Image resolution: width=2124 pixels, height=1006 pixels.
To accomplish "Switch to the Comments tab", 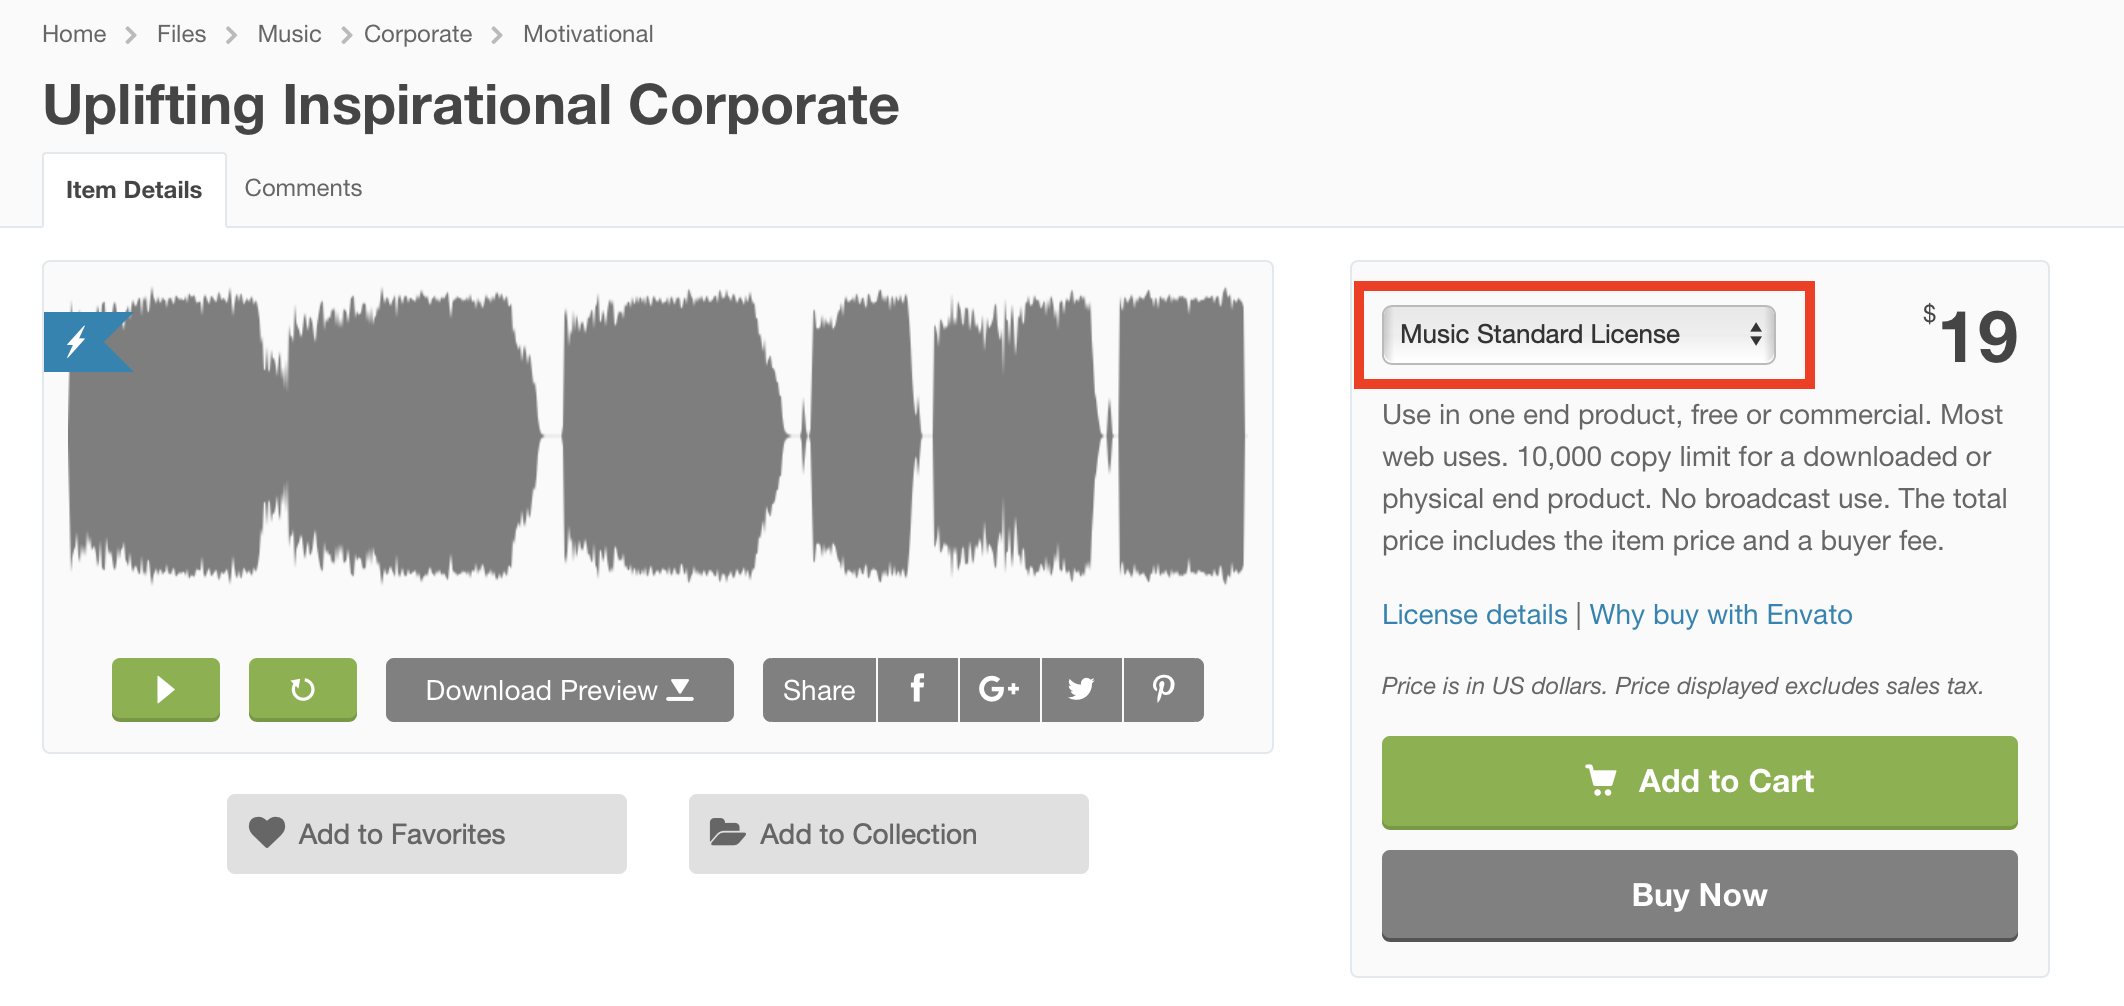I will click(303, 188).
